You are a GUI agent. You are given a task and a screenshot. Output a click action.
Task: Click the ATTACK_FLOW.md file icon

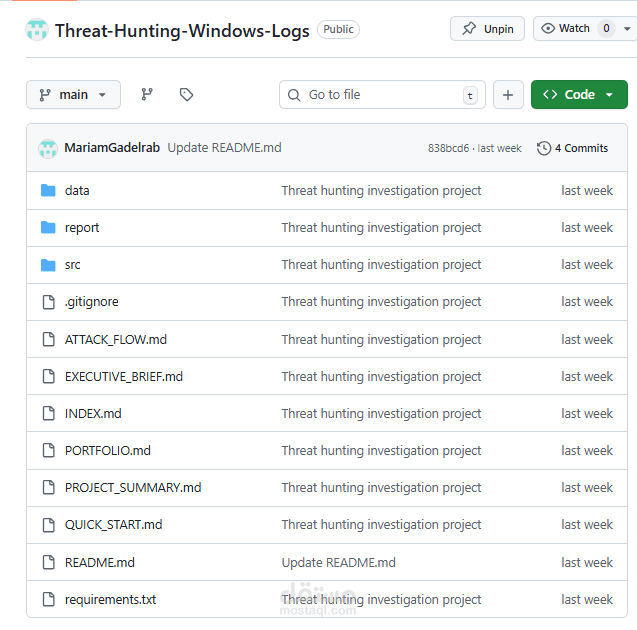[49, 339]
